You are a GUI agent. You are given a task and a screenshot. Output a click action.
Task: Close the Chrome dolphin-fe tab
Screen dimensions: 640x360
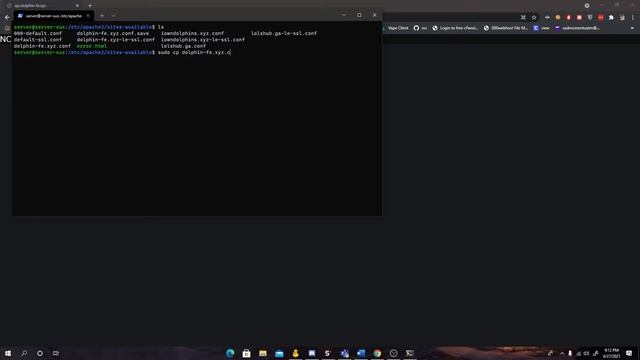[77, 6]
